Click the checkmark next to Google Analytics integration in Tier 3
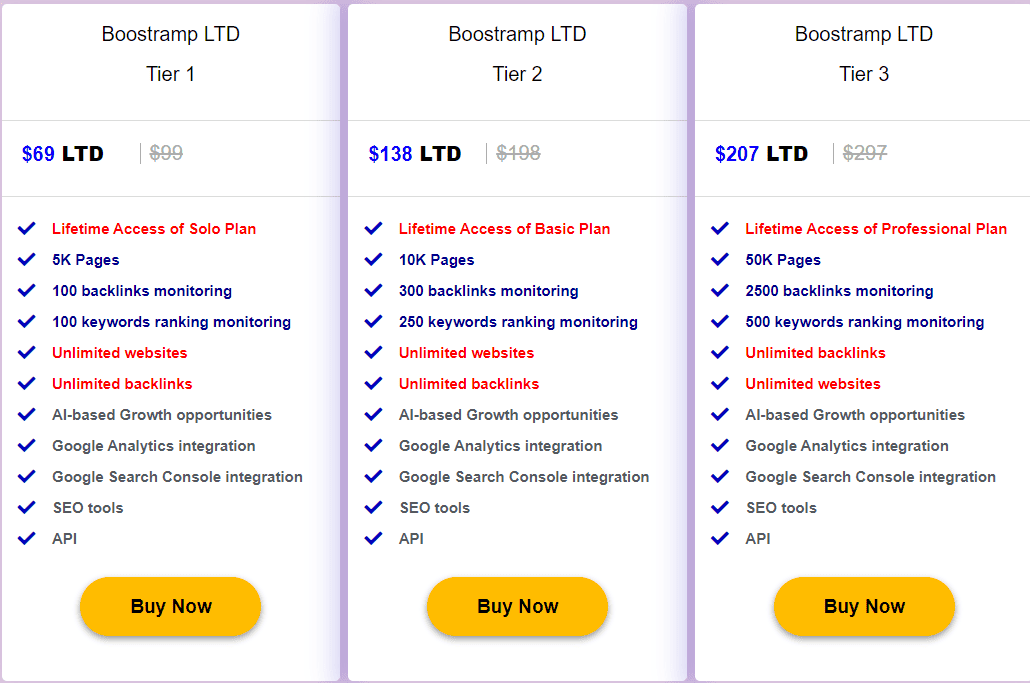This screenshot has width=1030, height=683. click(x=720, y=445)
